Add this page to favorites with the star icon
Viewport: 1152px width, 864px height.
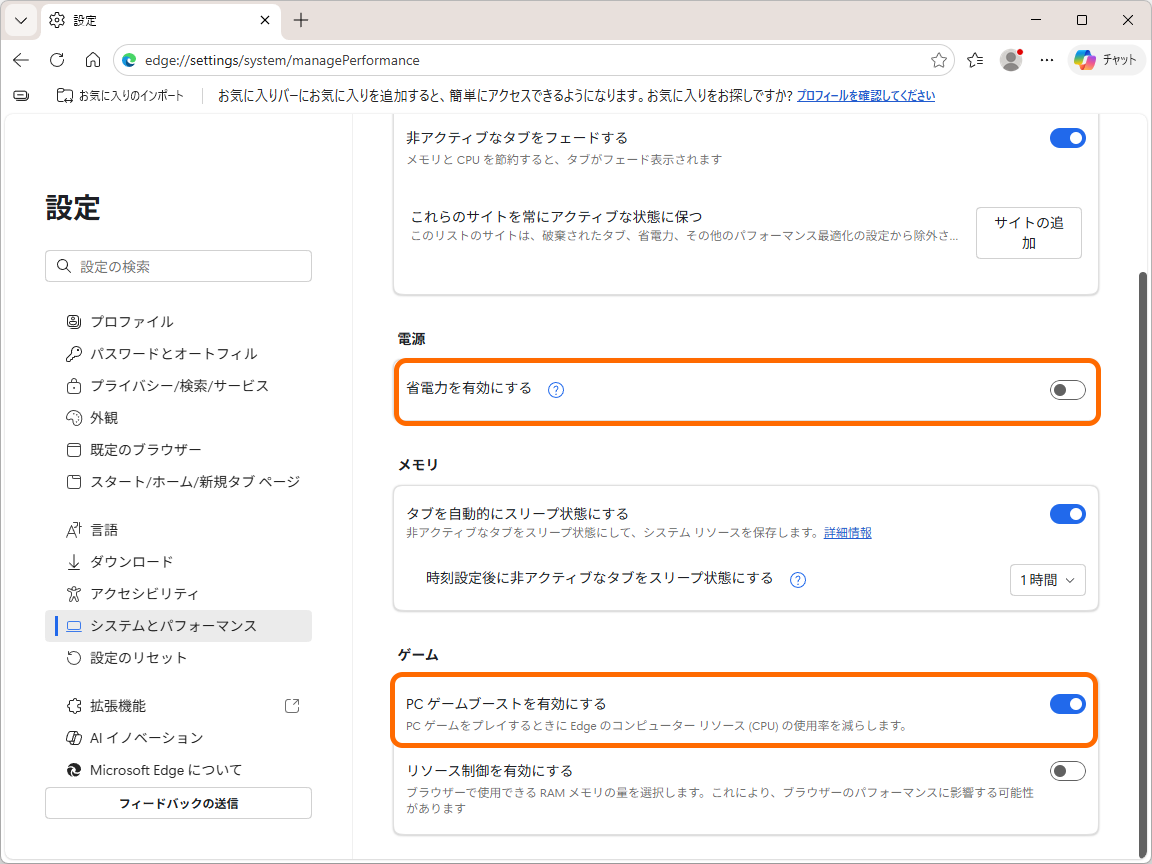click(x=938, y=60)
